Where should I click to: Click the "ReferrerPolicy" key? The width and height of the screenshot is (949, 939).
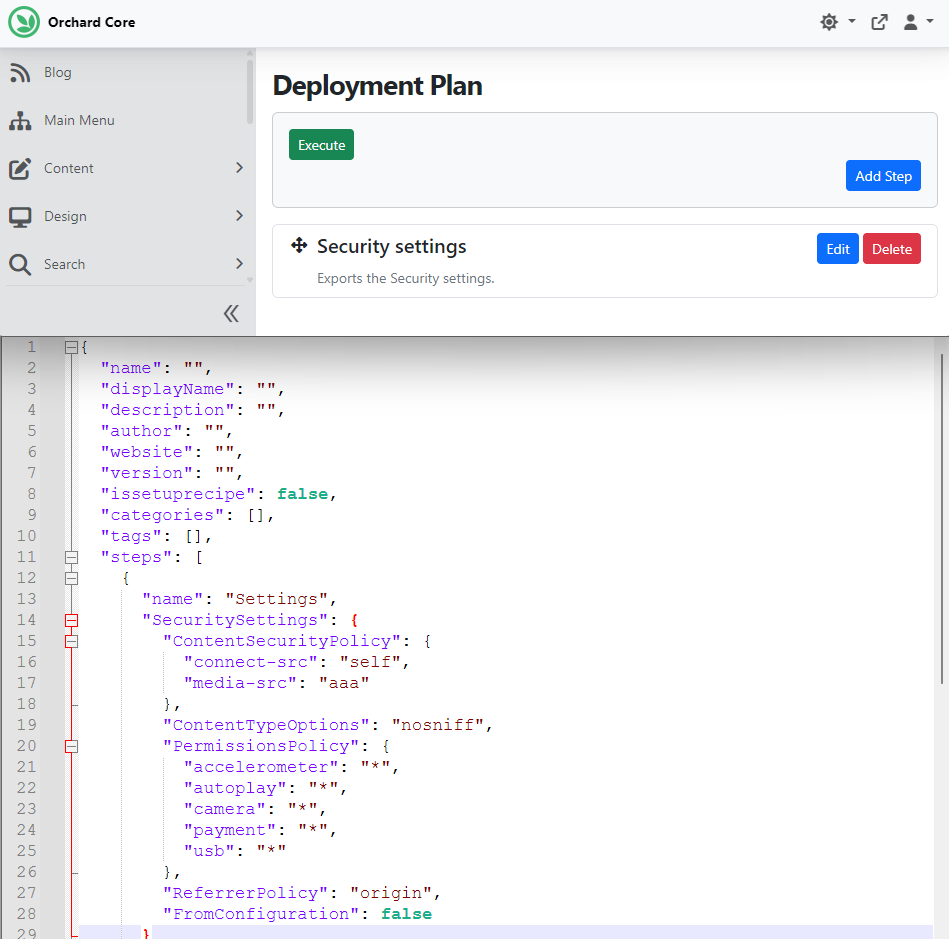(x=246, y=894)
